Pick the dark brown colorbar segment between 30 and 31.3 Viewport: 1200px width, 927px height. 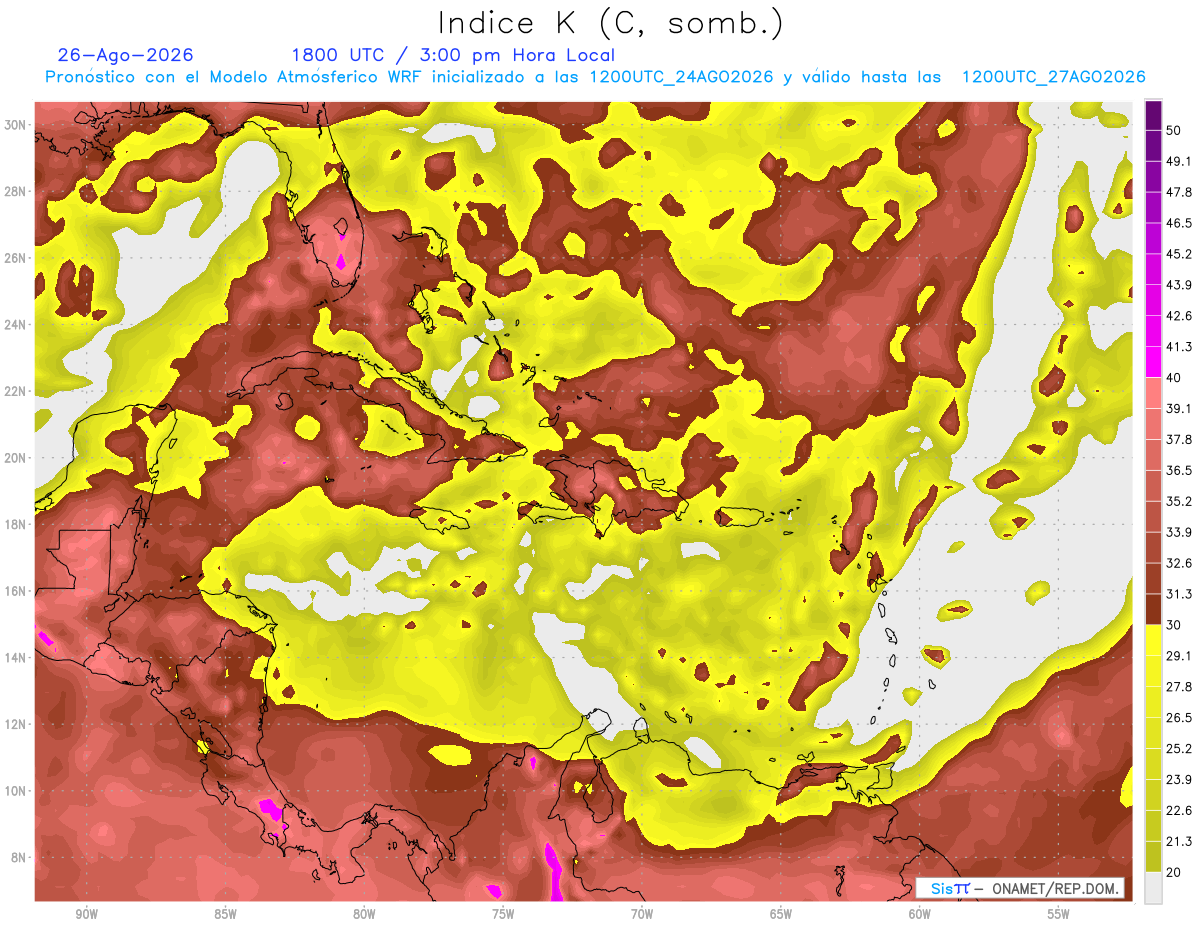click(x=1153, y=609)
